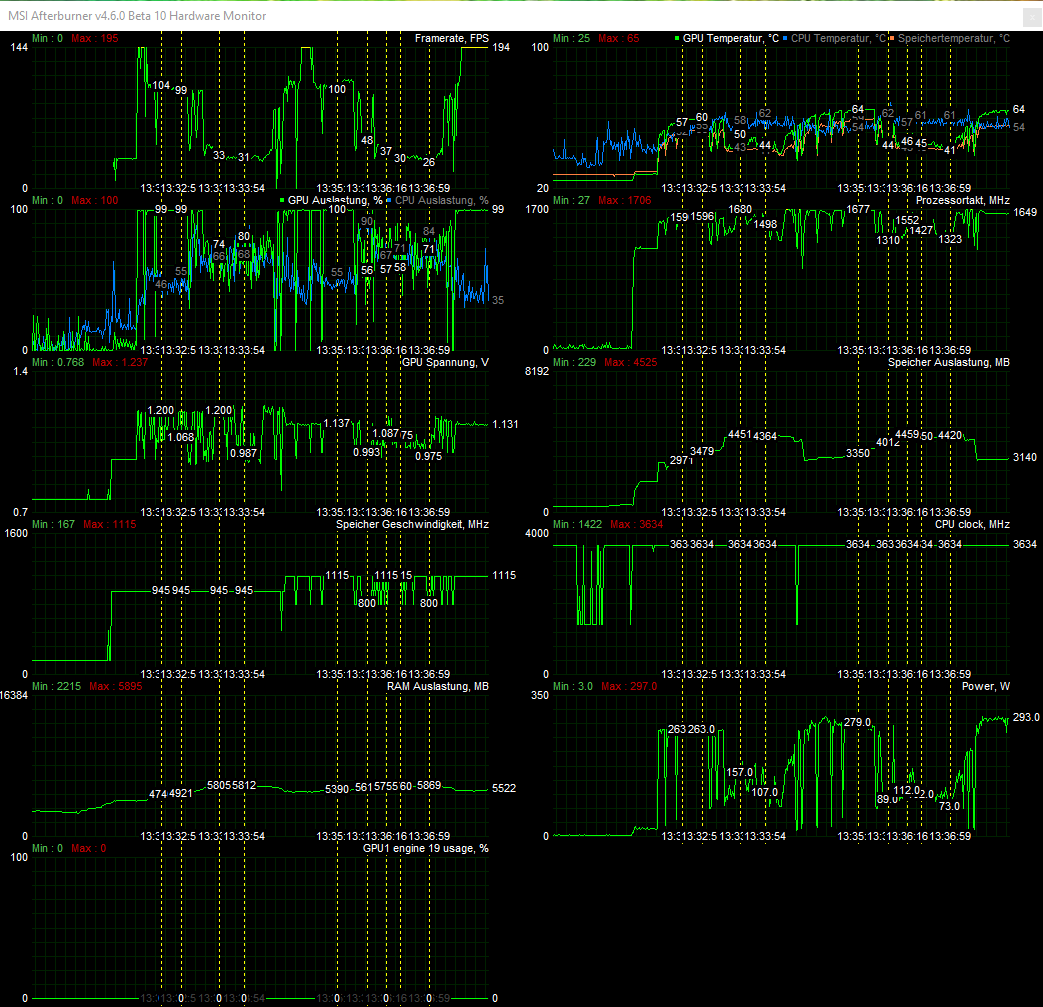Click the 'Min : 27' value
The image size is (1043, 1007).
click(x=571, y=200)
